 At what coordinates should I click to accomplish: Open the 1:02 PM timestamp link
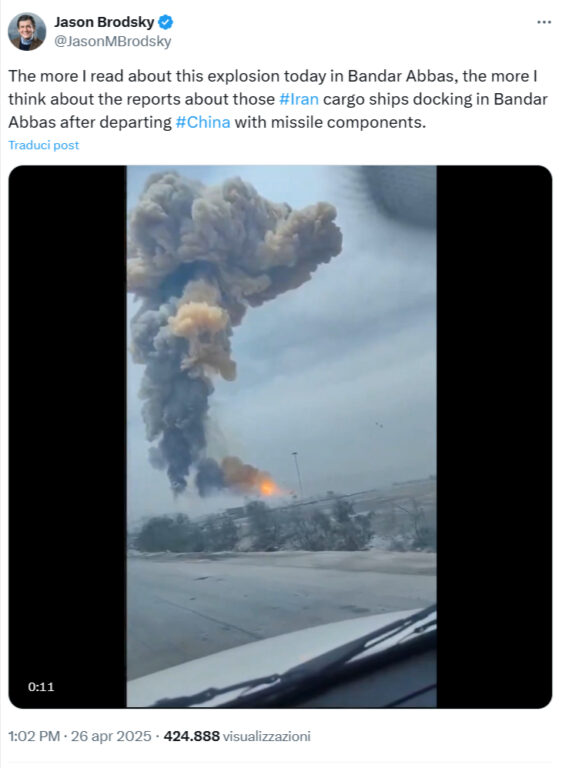tap(34, 736)
